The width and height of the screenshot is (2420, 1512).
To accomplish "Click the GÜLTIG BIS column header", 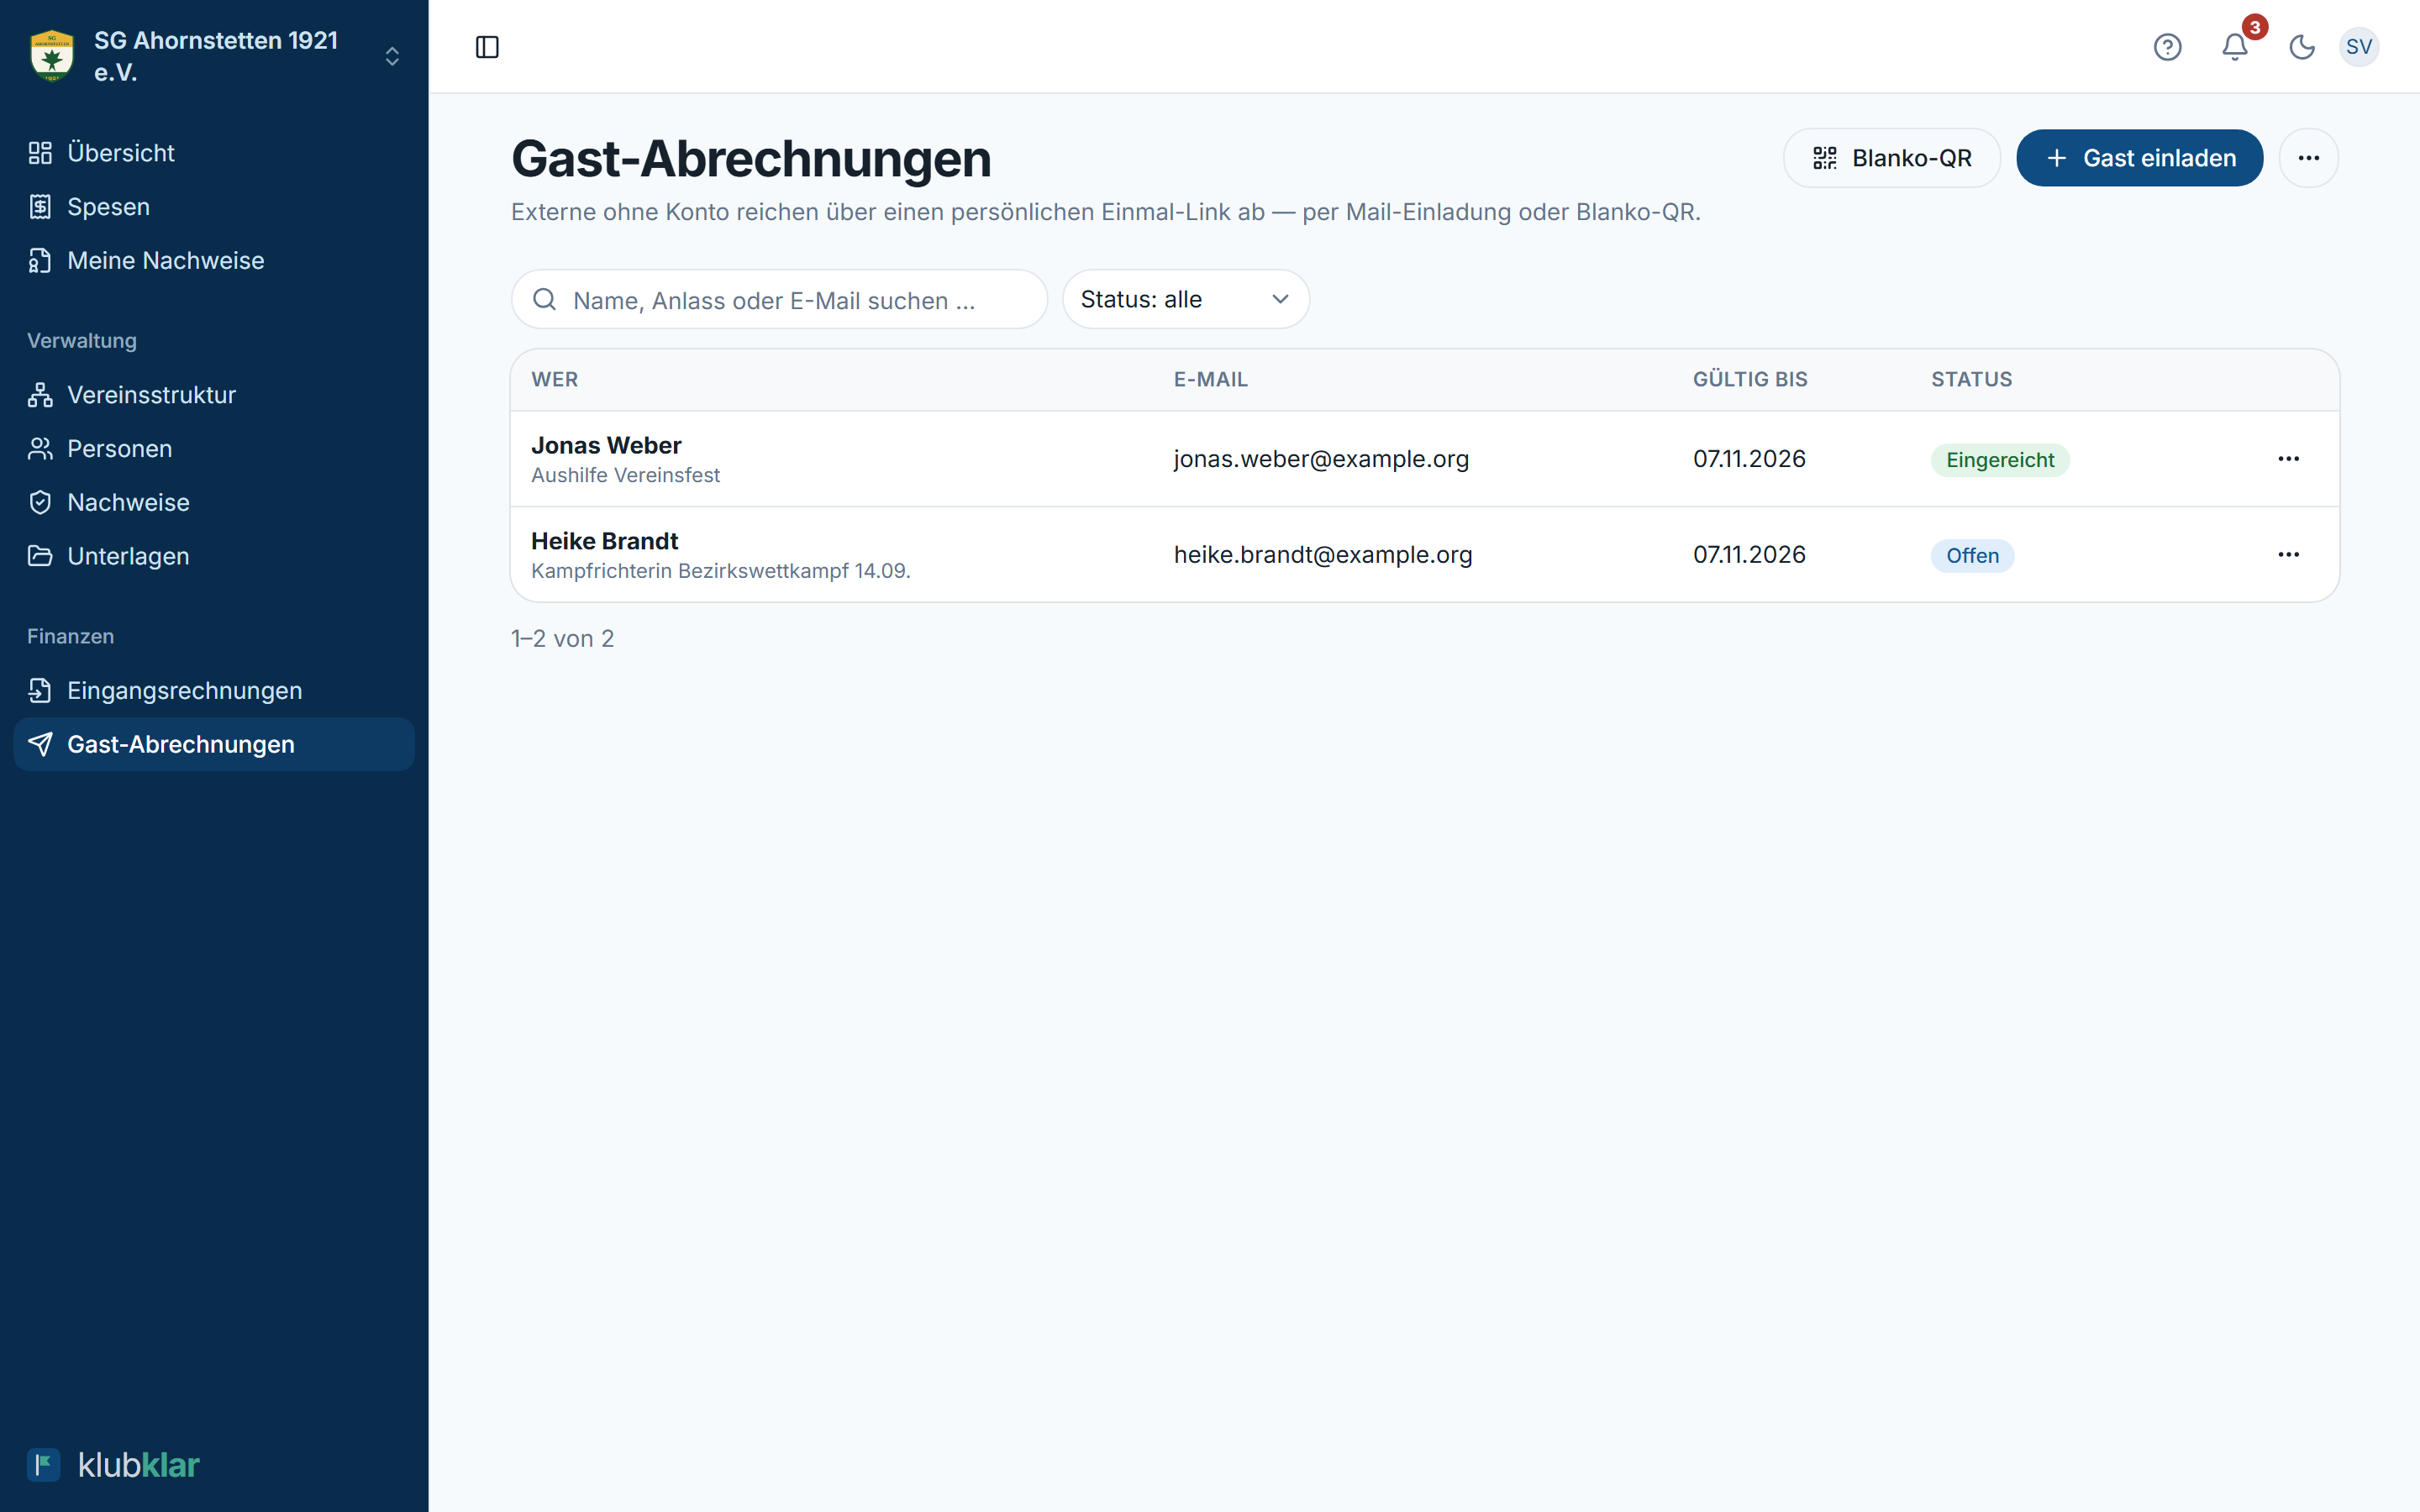I will pyautogui.click(x=1750, y=380).
